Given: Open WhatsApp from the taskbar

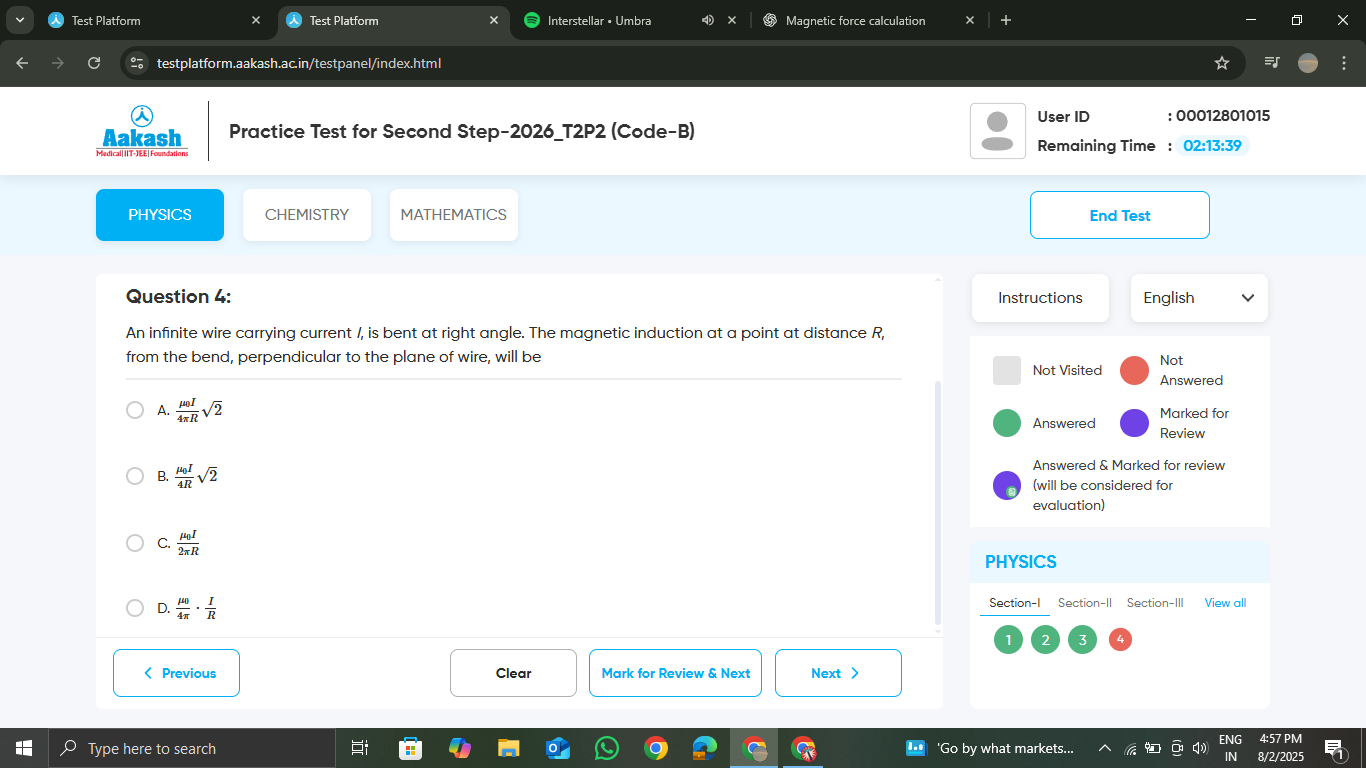Looking at the screenshot, I should tap(606, 748).
